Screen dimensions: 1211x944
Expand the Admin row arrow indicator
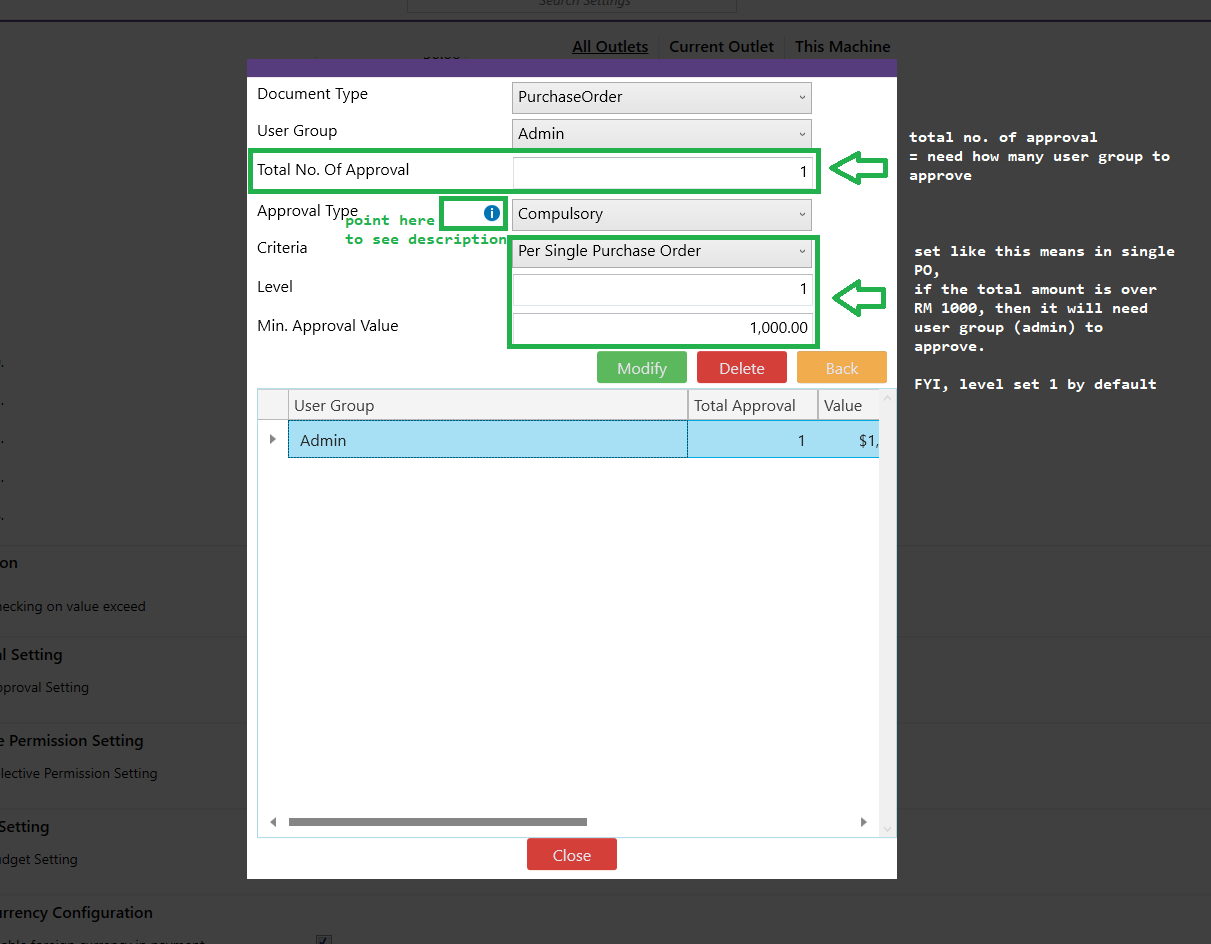273,439
